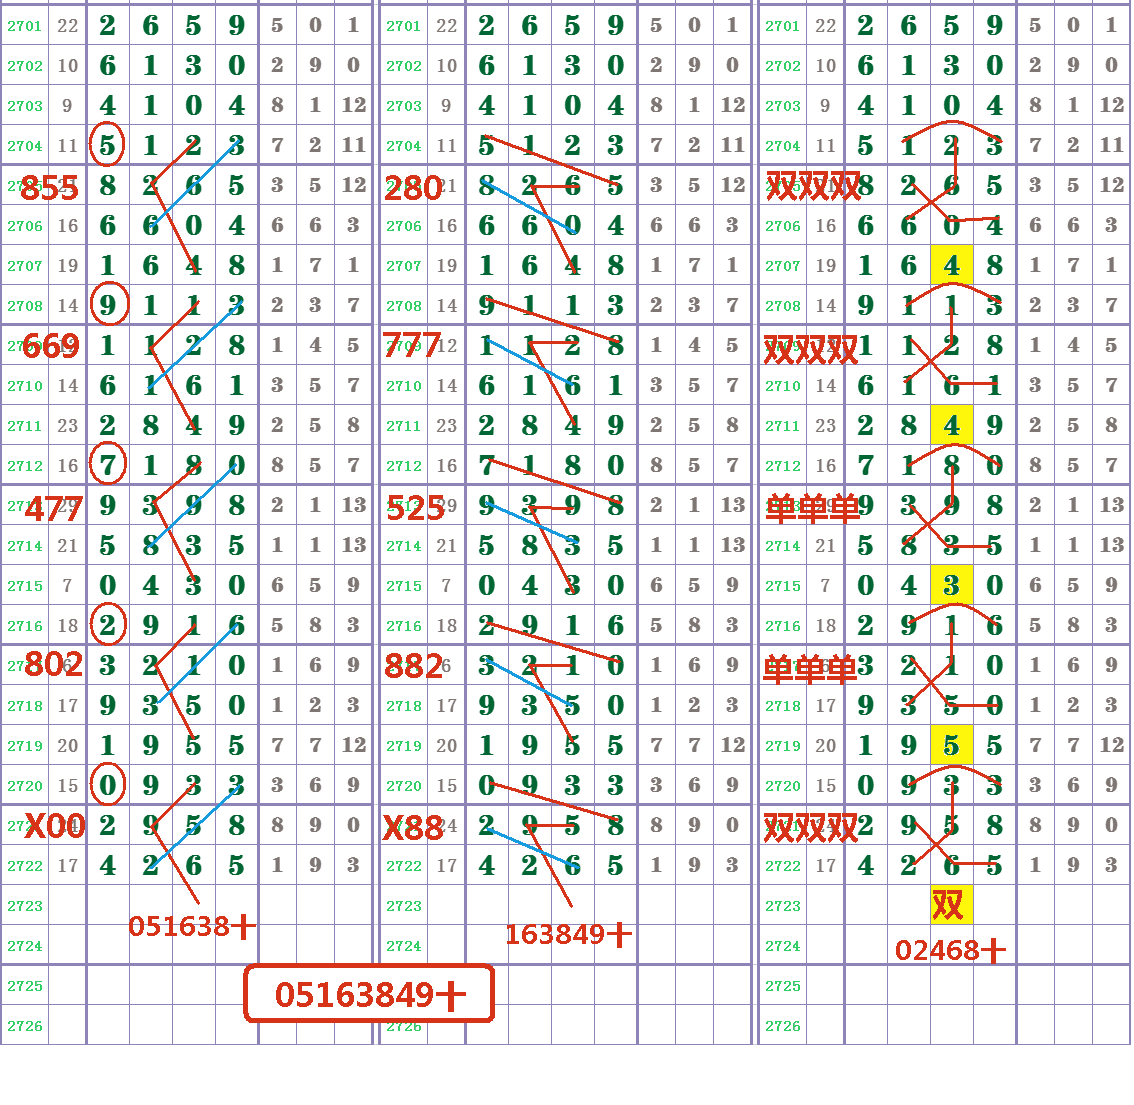
Task: Select the red 051638+ text
Action: click(192, 927)
